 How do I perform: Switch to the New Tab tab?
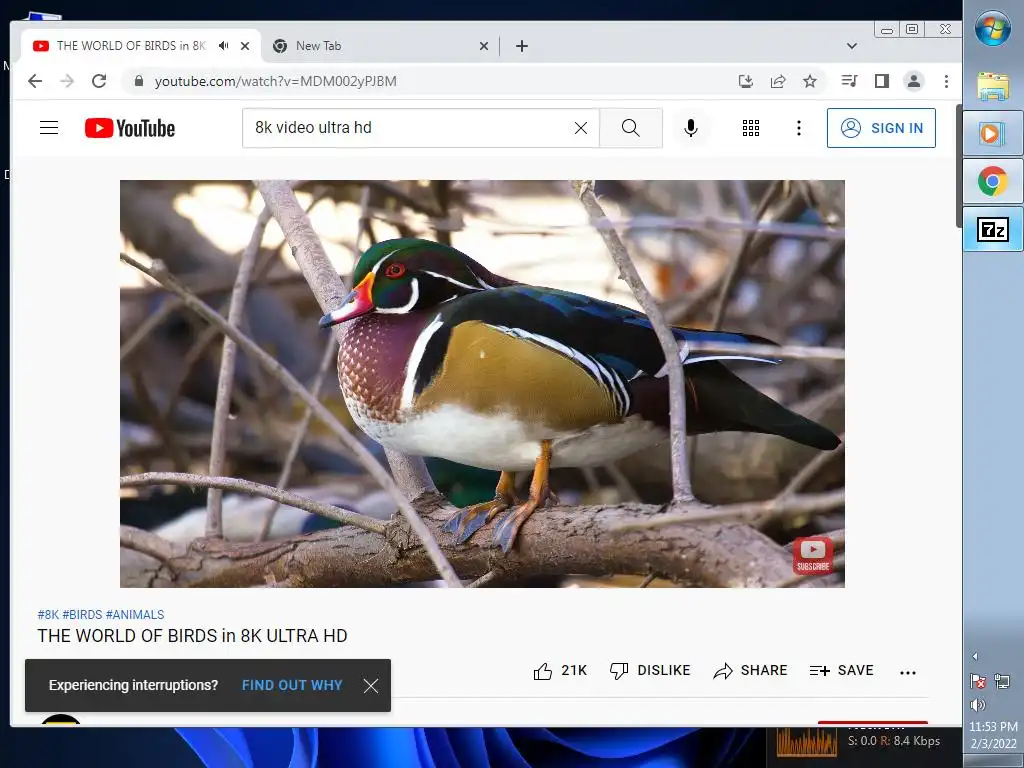(381, 46)
